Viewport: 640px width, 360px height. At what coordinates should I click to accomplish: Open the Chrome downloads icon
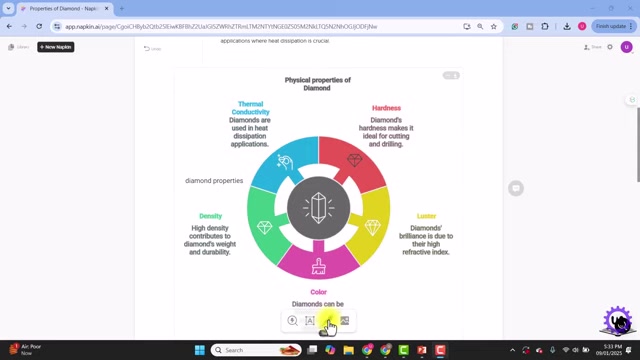(567, 27)
